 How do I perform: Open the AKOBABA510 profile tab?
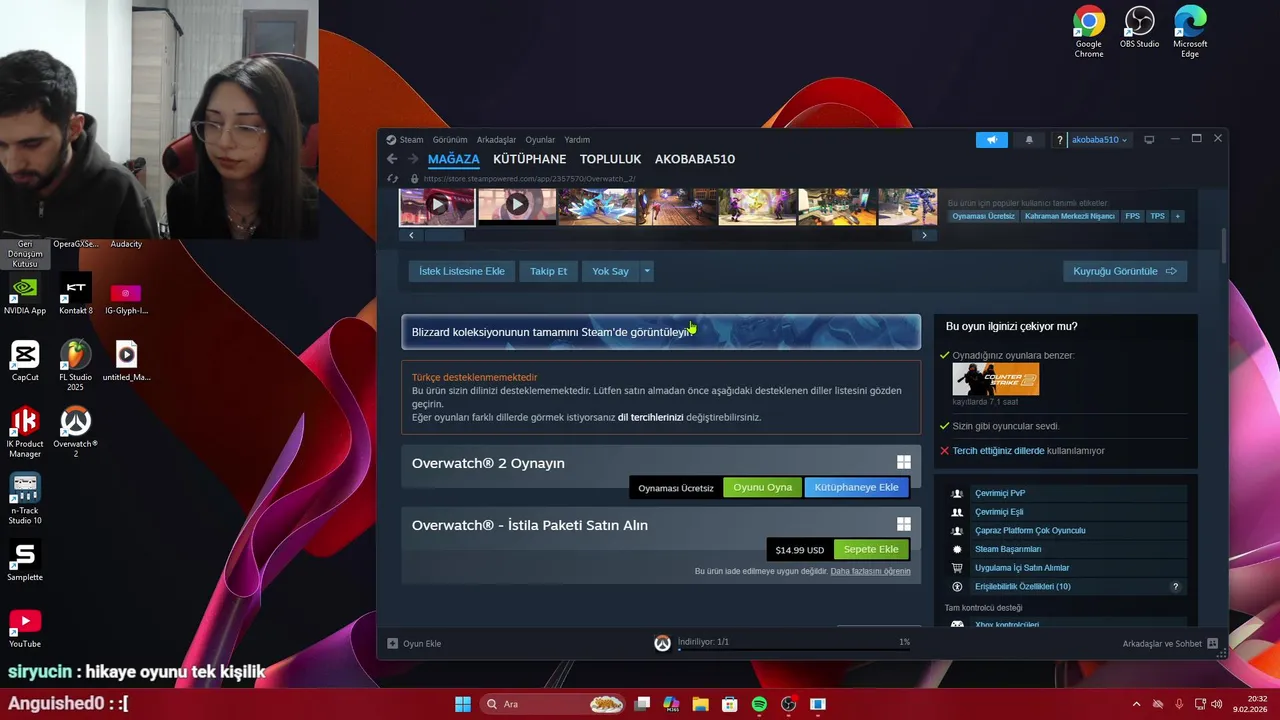[695, 159]
